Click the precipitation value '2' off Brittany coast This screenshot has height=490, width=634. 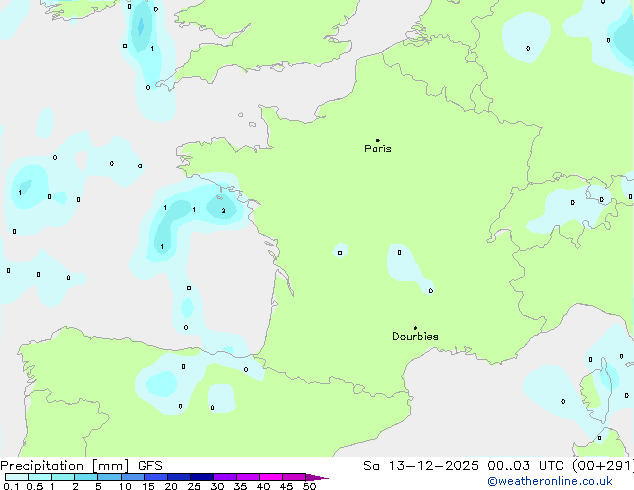point(223,211)
